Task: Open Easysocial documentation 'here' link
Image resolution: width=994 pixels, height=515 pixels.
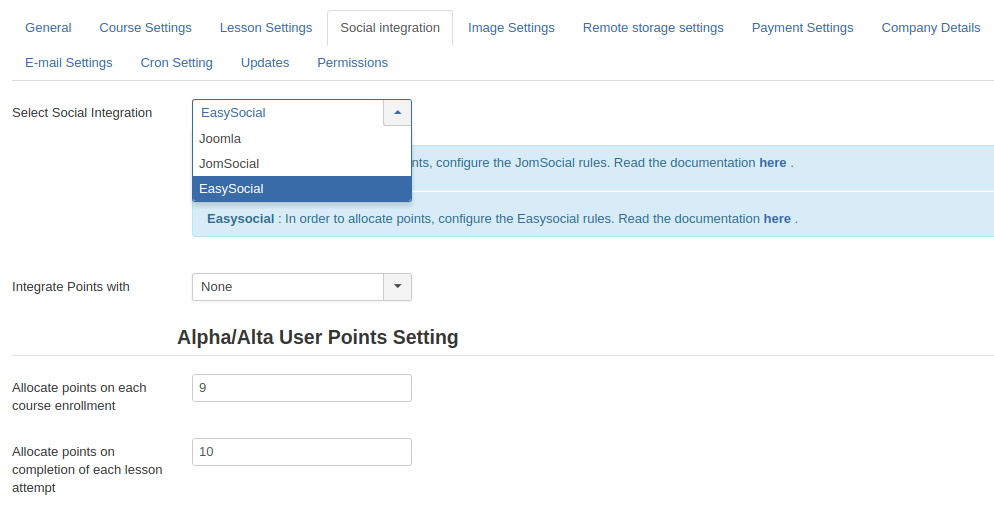Action: click(776, 219)
